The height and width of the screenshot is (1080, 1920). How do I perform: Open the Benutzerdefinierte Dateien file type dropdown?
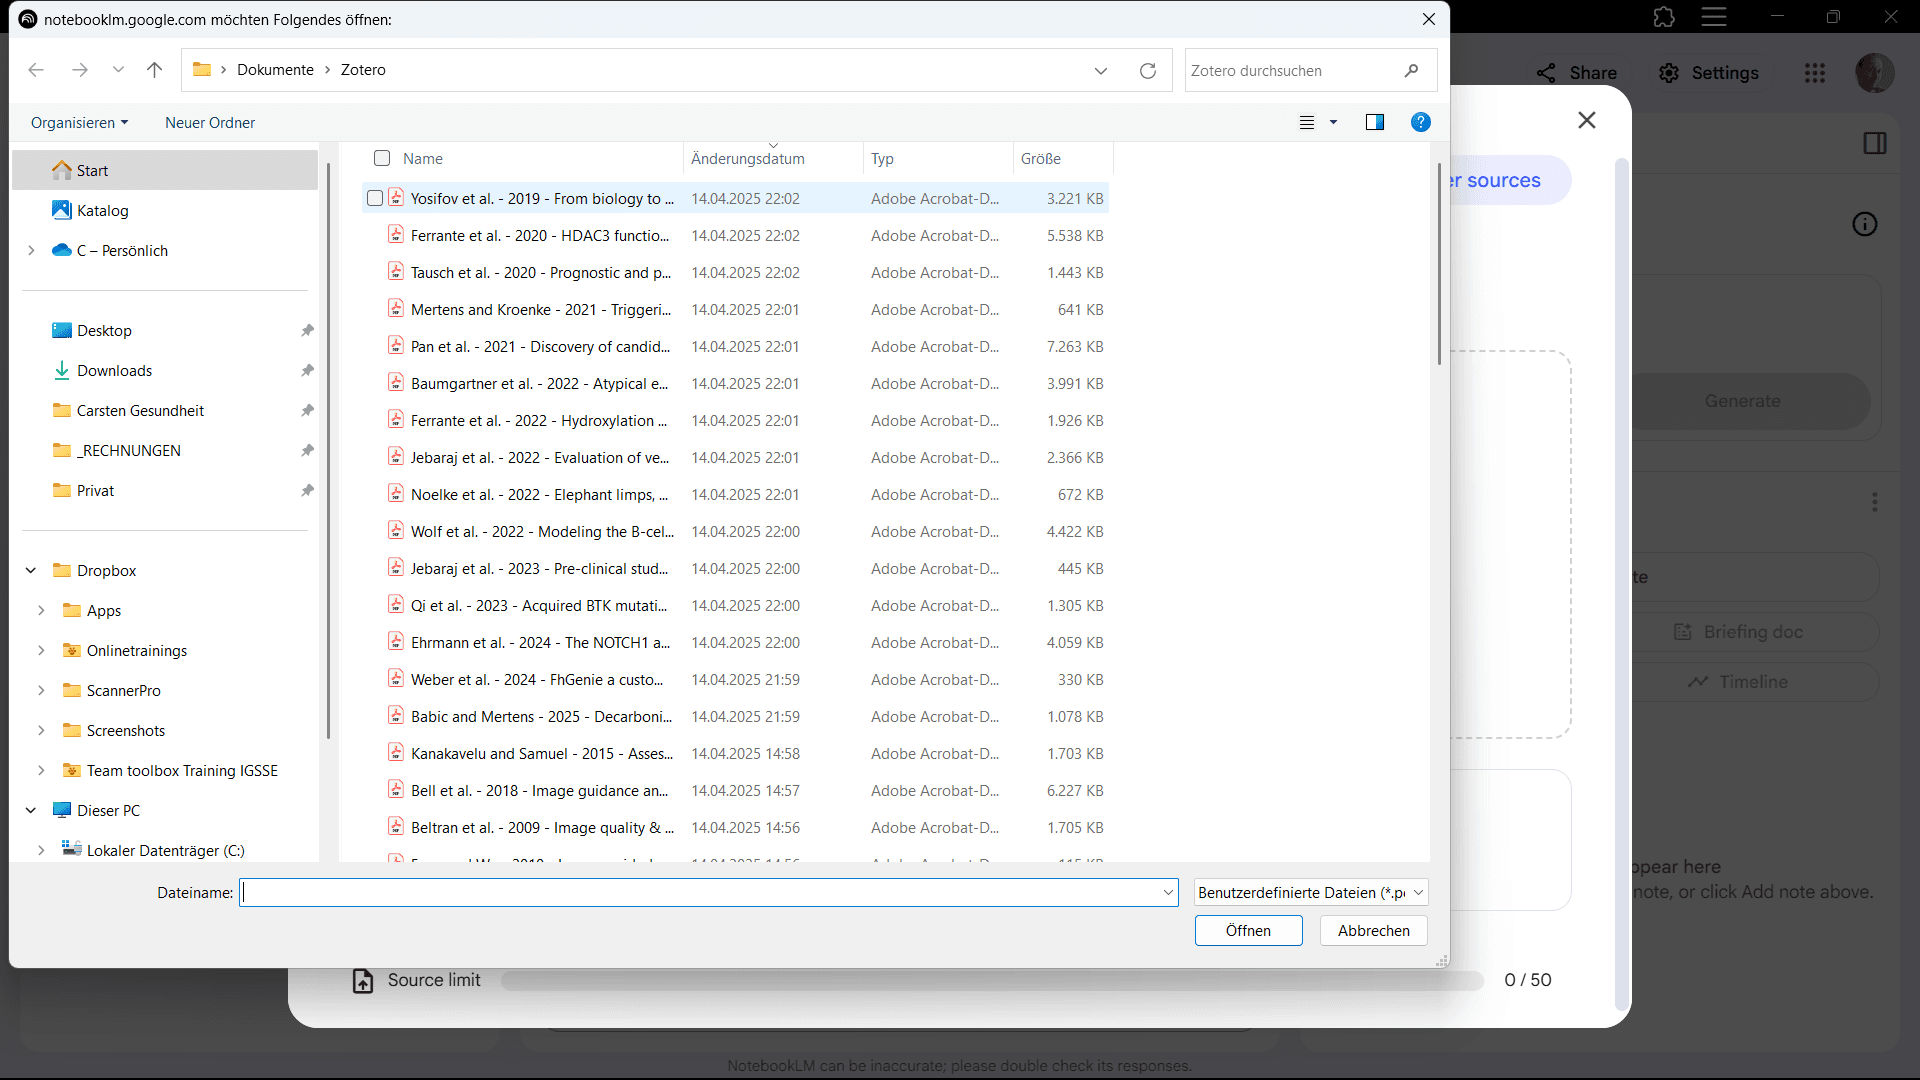click(1311, 893)
